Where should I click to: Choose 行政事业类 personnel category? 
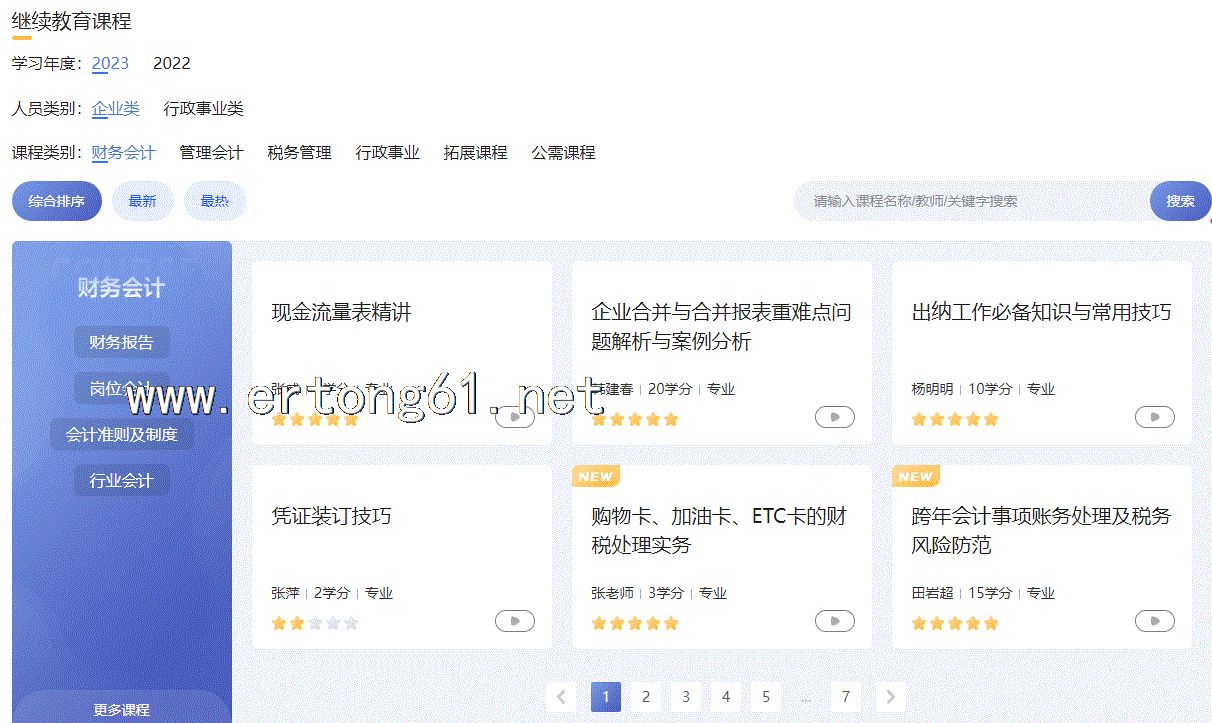click(x=203, y=108)
